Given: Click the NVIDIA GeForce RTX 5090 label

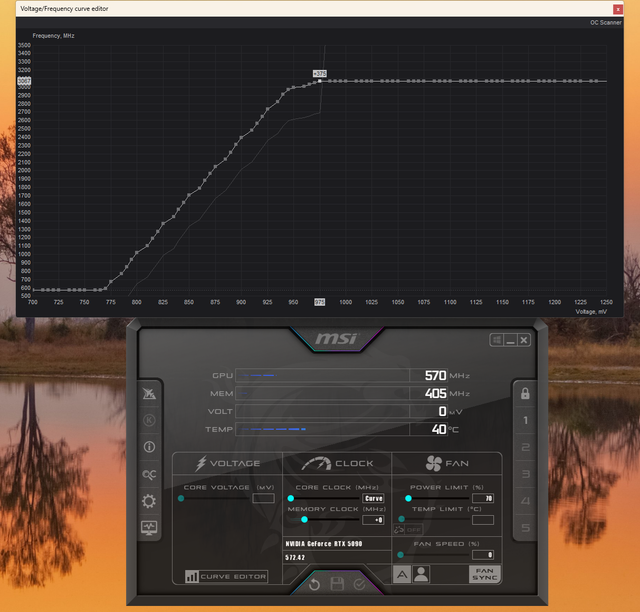Looking at the screenshot, I should [x=324, y=544].
